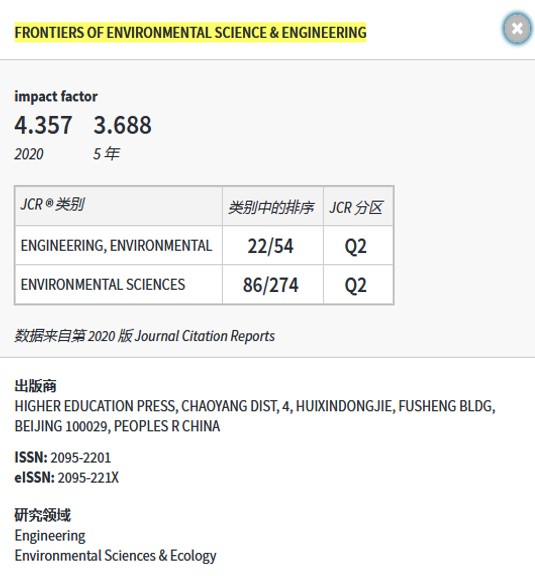Viewport: 535px width, 576px height.
Task: Click the 86/274 ranking cell
Action: pyautogui.click(x=273, y=285)
